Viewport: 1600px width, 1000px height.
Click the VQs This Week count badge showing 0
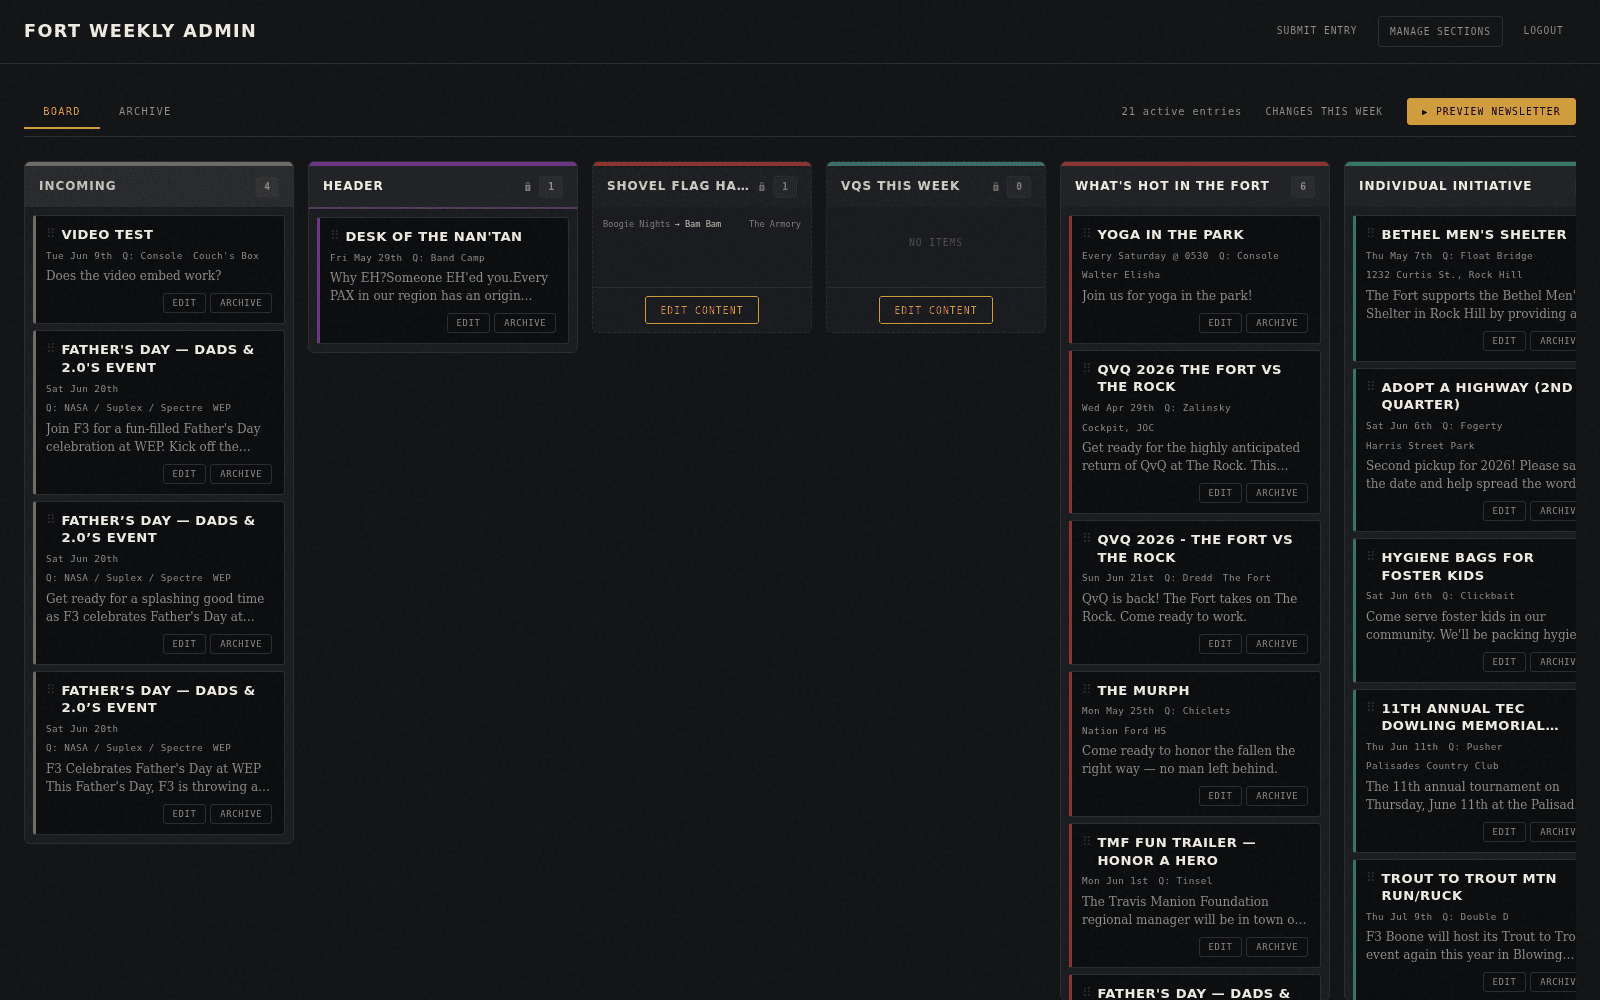pos(1019,187)
